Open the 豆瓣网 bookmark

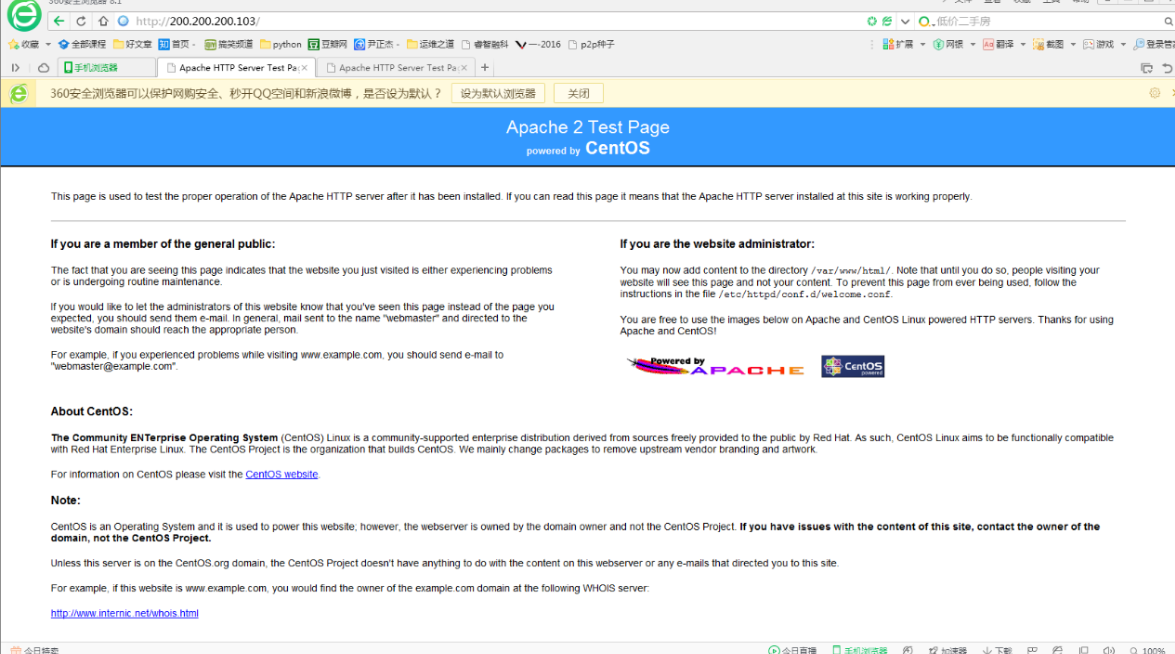click(327, 44)
